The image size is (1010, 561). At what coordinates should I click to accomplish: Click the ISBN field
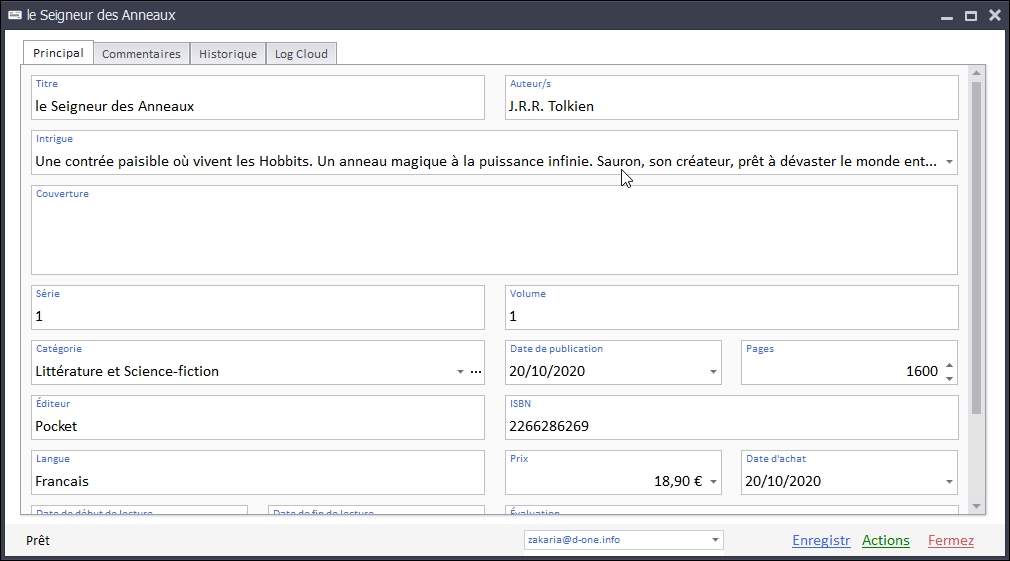(x=730, y=426)
